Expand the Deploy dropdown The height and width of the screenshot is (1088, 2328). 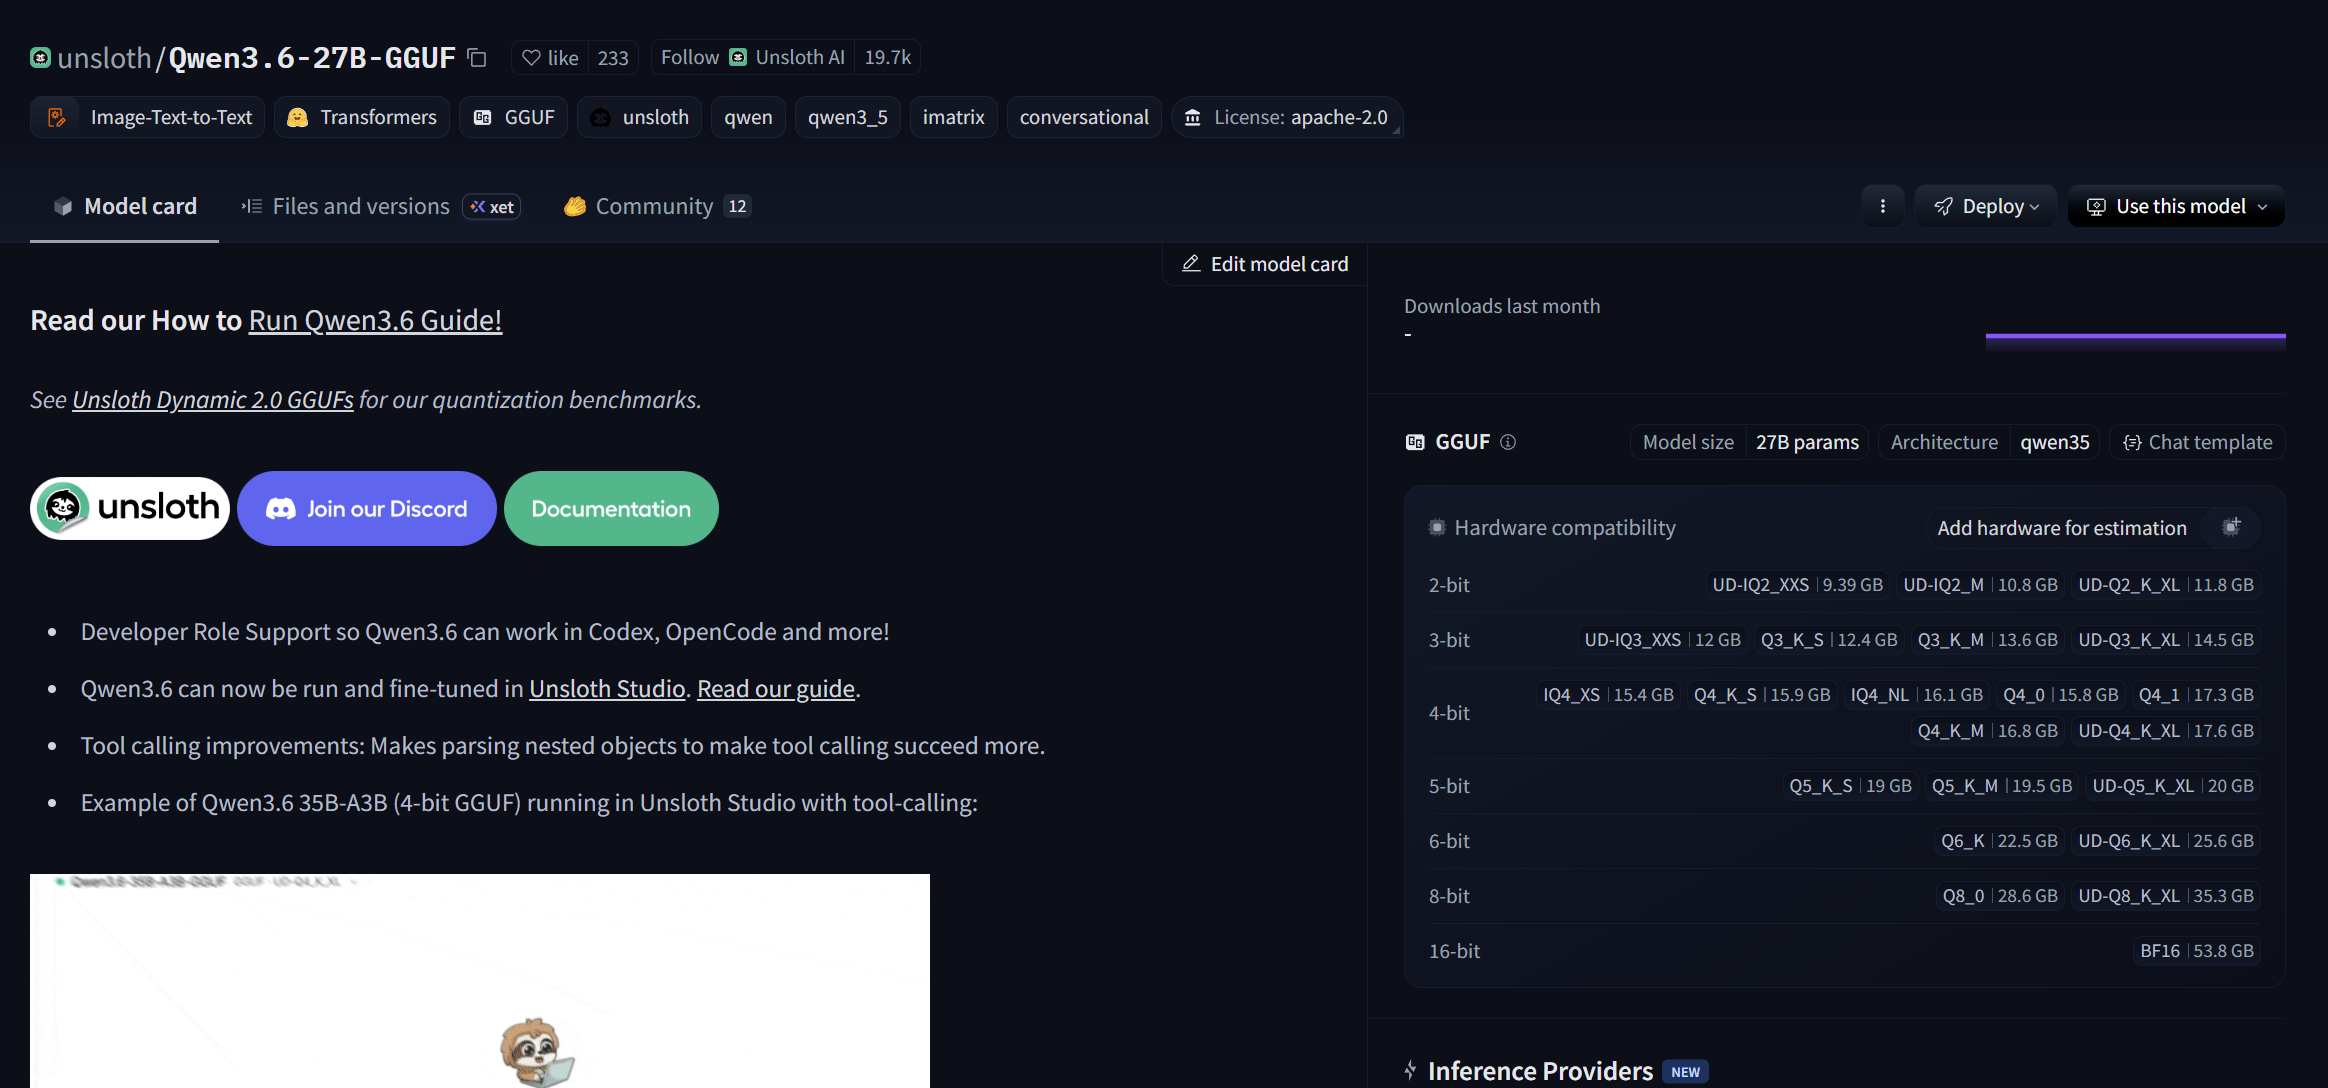pyautogui.click(x=1986, y=206)
